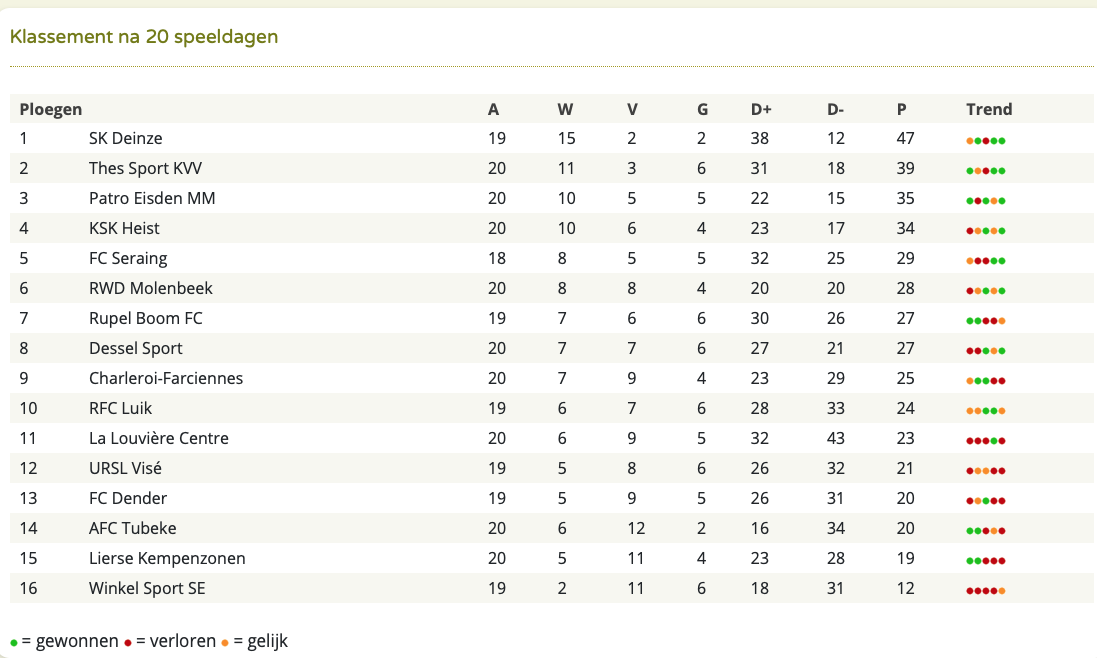
Task: Click the red 'verloren' legend dot
Action: click(x=128, y=643)
